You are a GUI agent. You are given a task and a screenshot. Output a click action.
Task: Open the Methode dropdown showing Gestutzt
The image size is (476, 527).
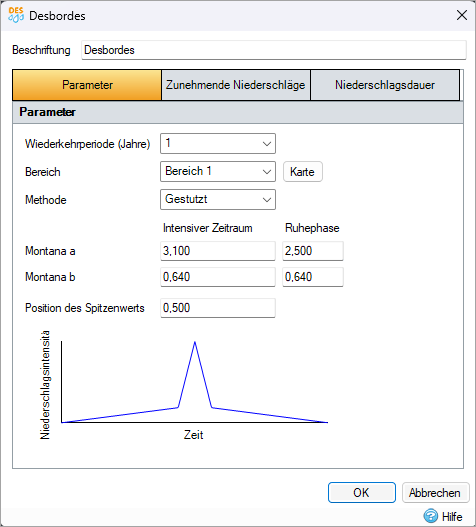pyautogui.click(x=218, y=199)
